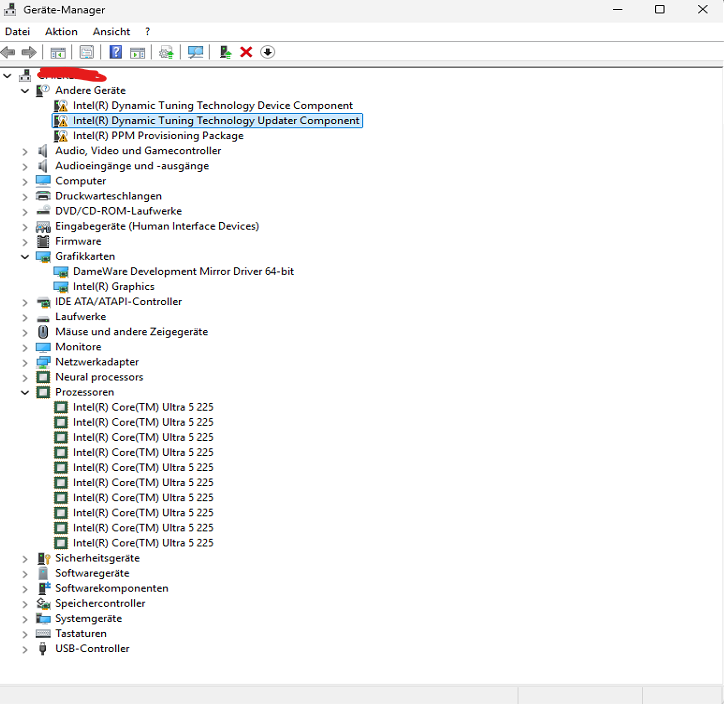Expand the Computer category

tap(25, 181)
